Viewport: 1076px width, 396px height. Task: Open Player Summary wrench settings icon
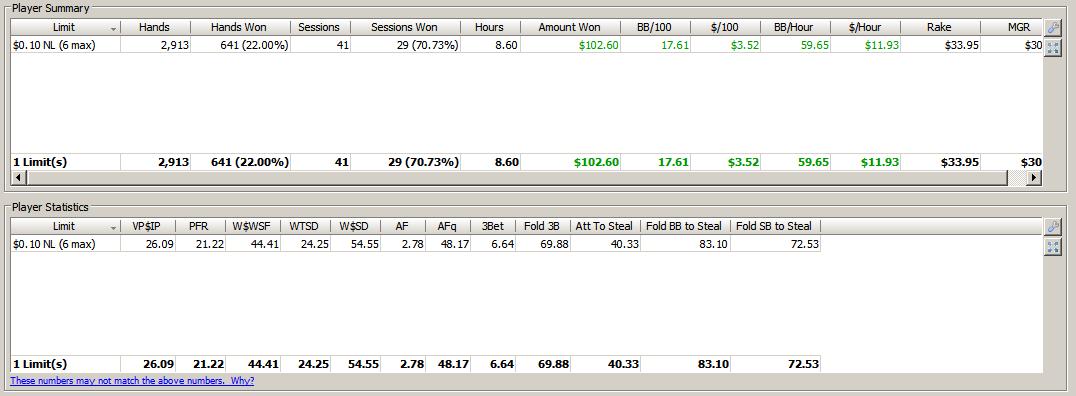(x=1052, y=27)
